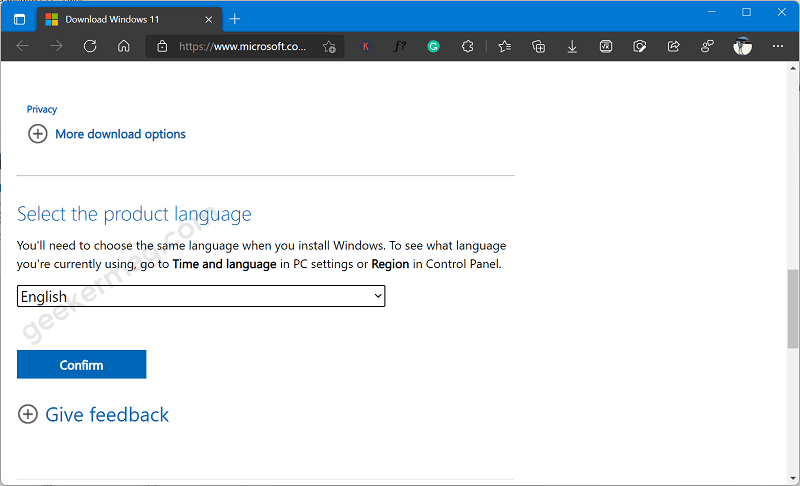
Task: Go back to previous page
Action: point(22,46)
